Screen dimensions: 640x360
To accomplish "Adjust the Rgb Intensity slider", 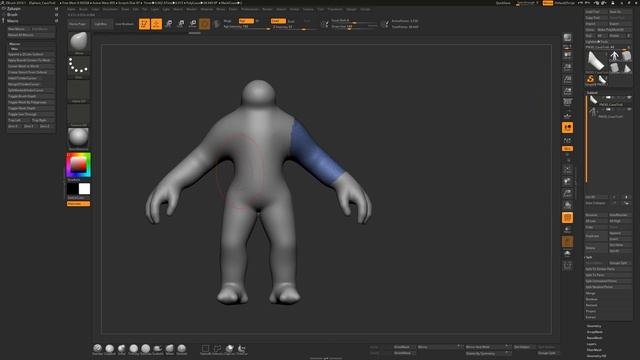I will point(247,27).
